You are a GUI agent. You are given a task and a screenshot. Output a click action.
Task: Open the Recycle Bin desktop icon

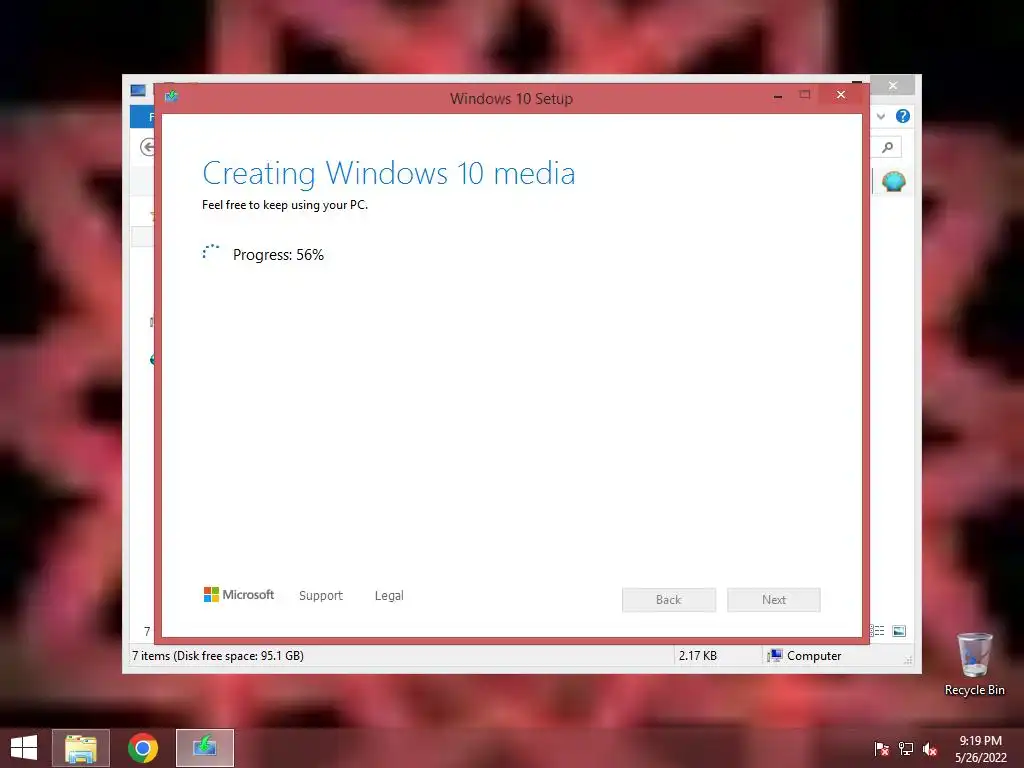[974, 664]
